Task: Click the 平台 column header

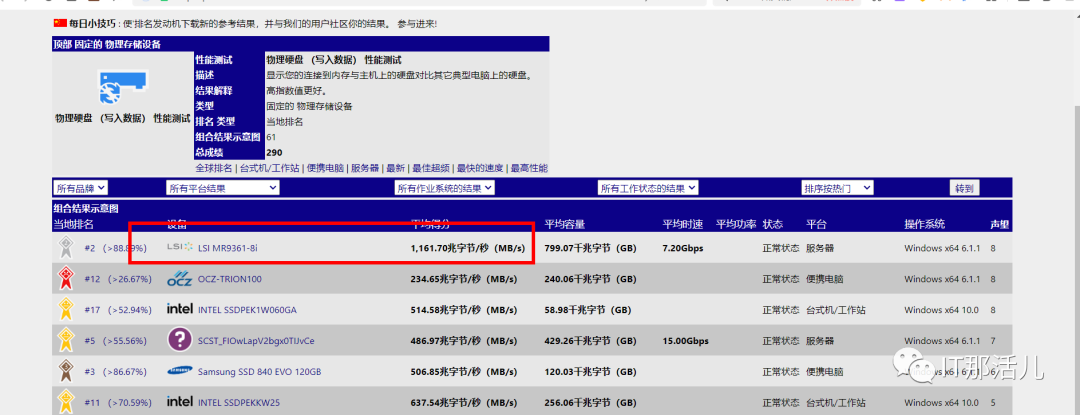Action: (x=816, y=224)
